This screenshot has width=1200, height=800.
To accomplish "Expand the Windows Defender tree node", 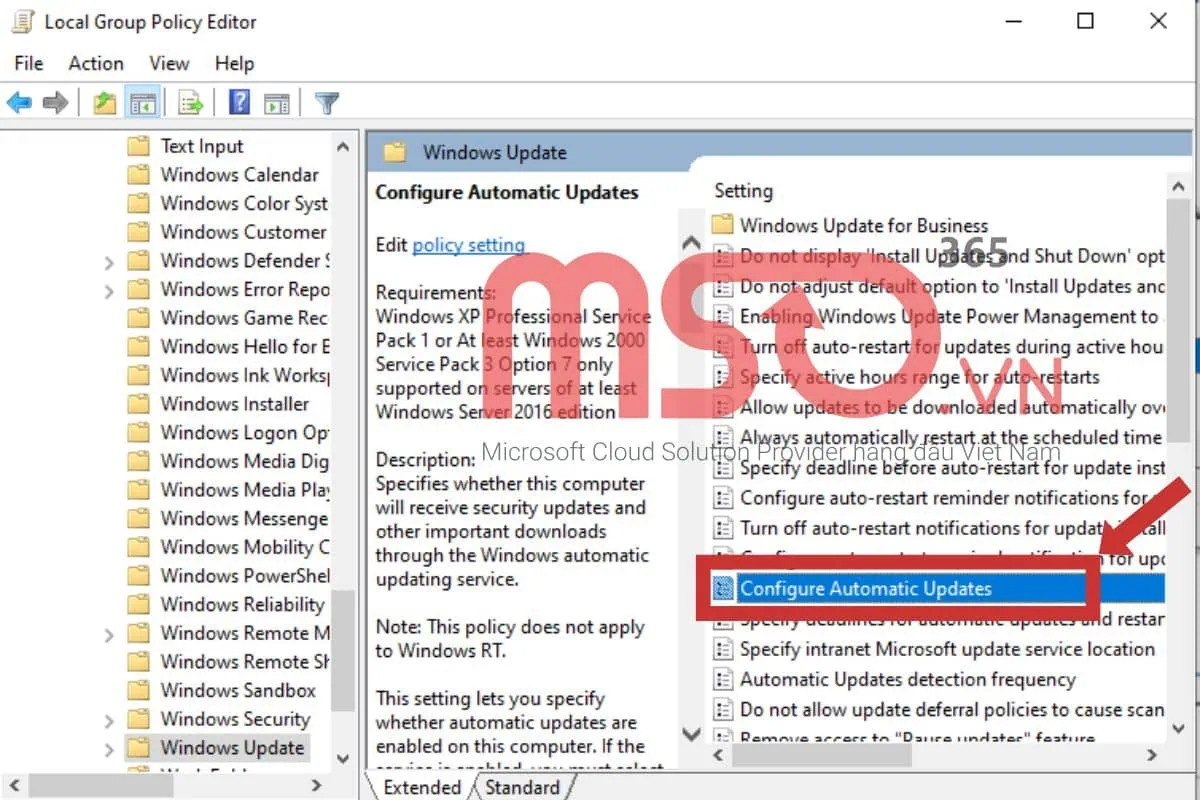I will click(109, 262).
